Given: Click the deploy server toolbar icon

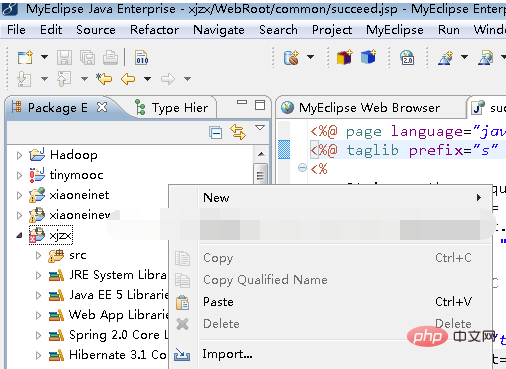Looking at the screenshot, I should point(291,57).
